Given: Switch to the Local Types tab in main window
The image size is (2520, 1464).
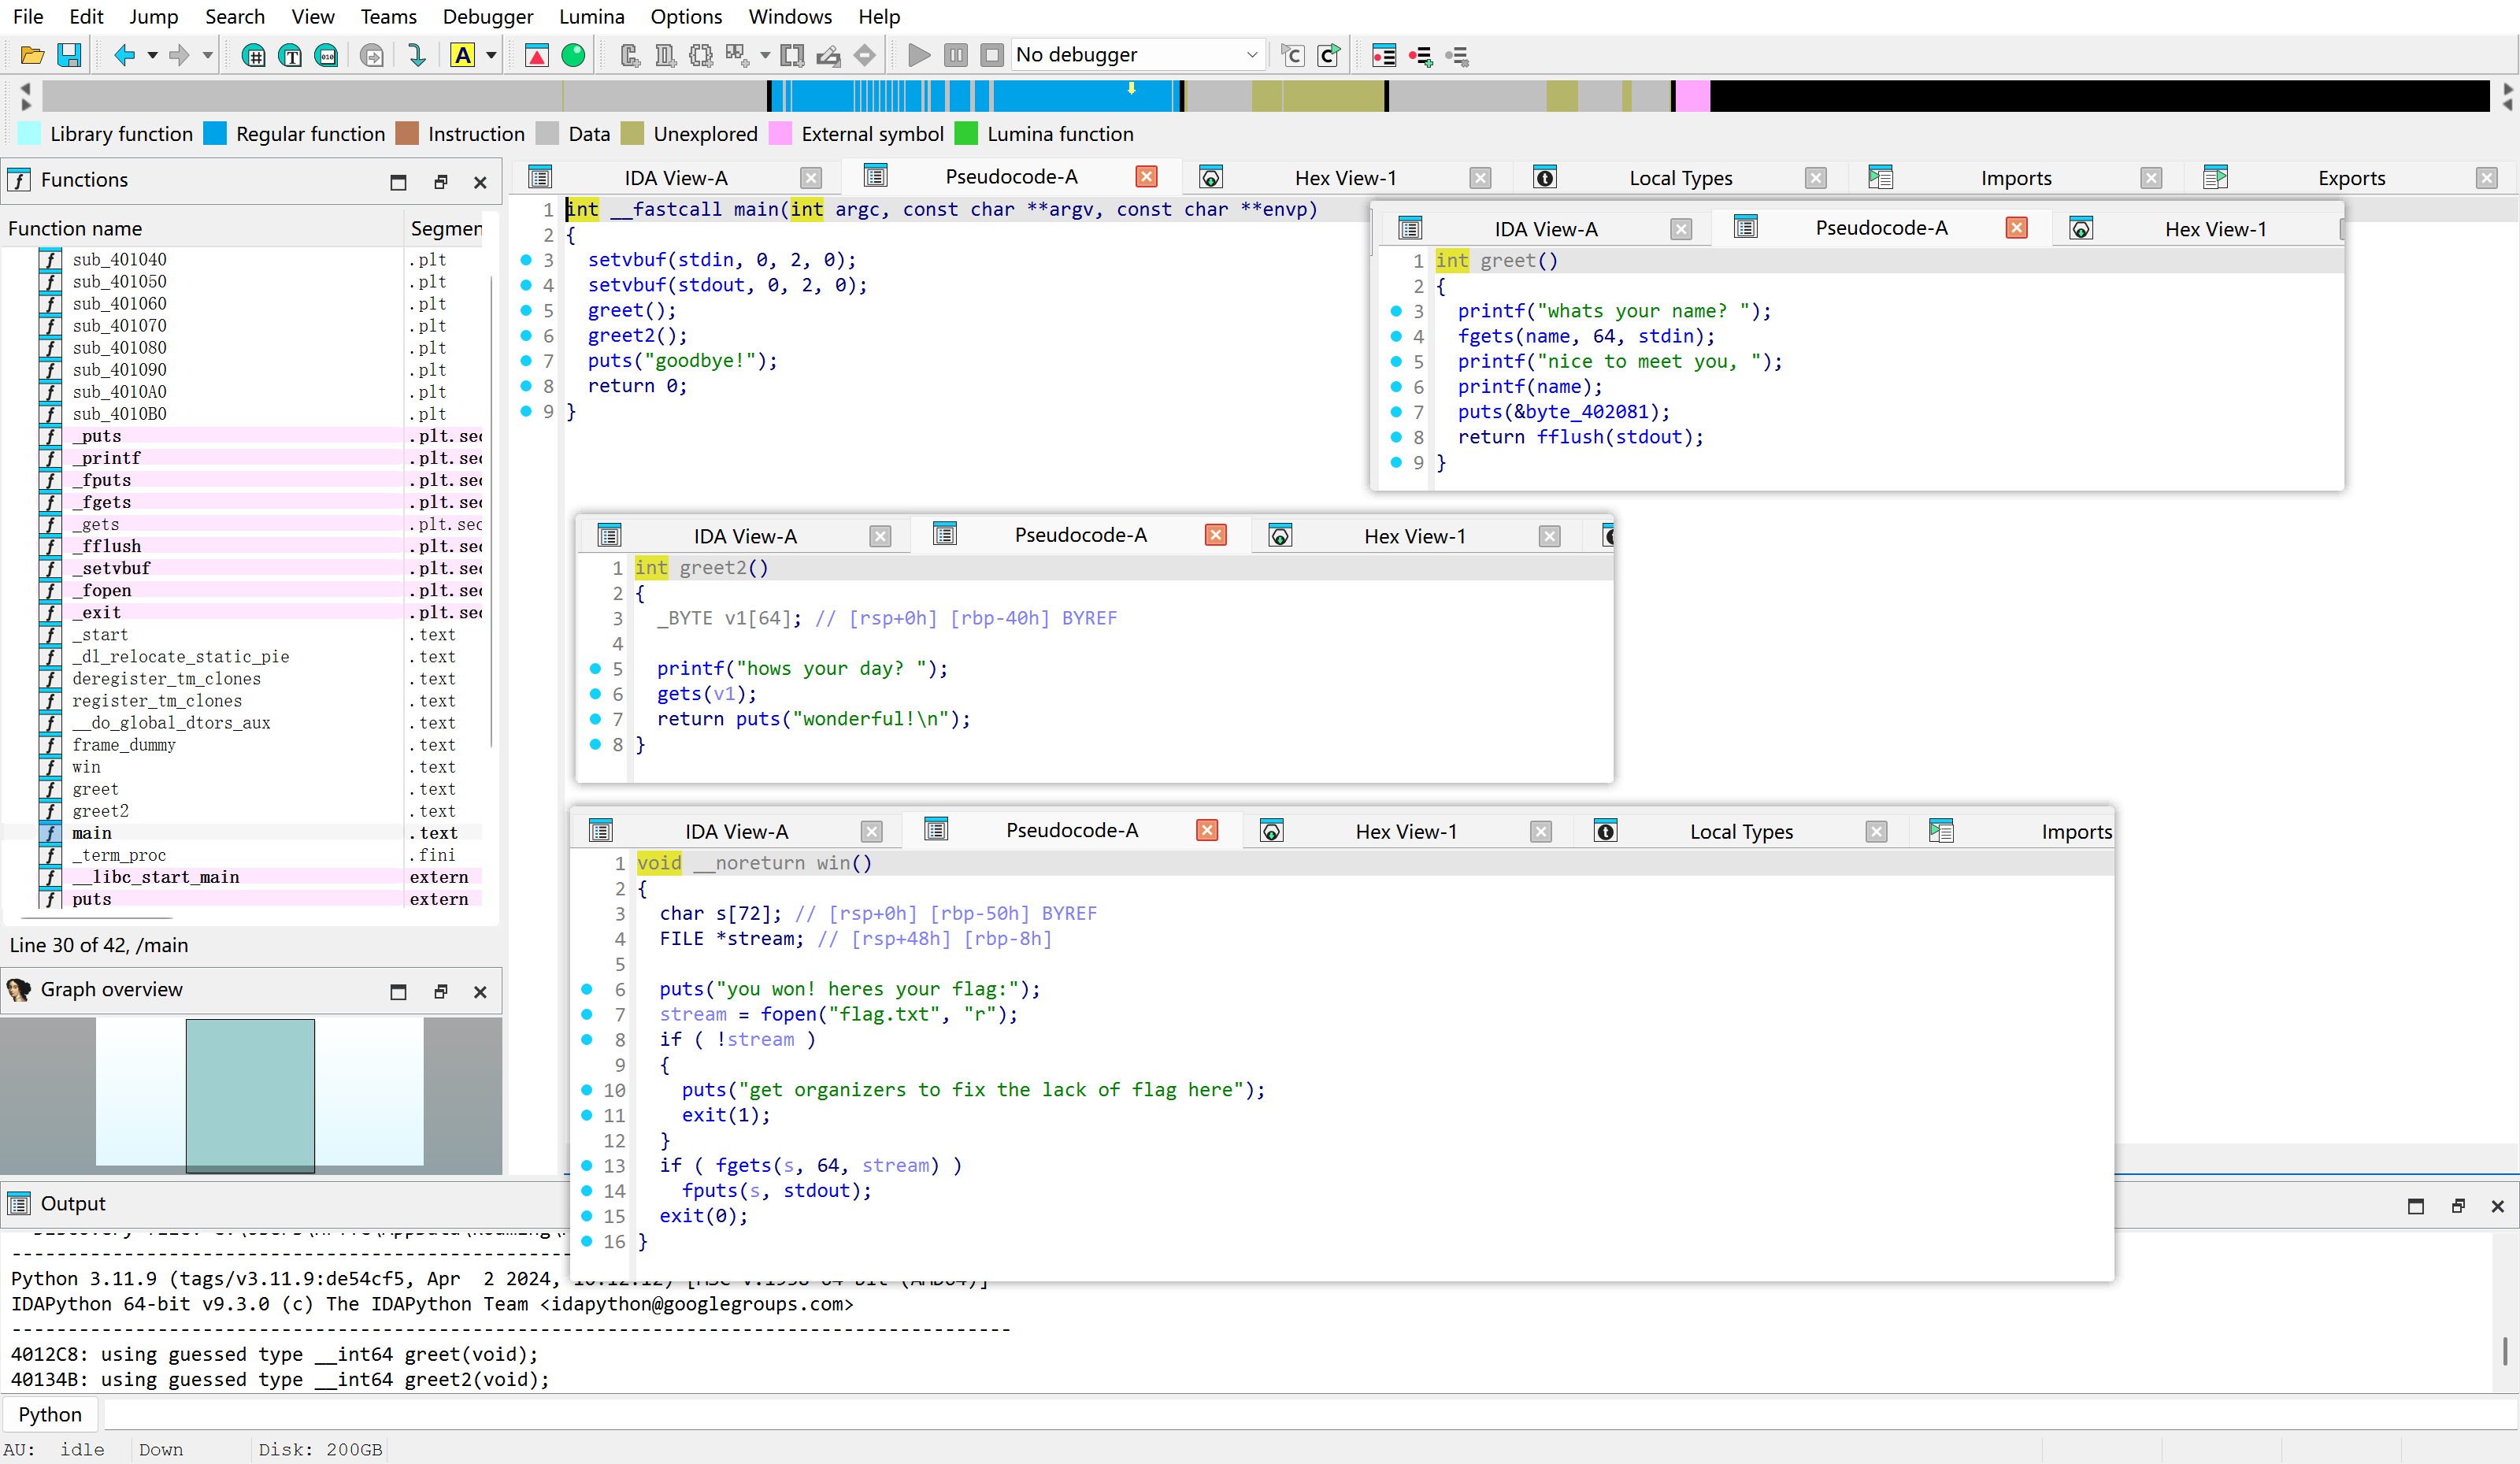Looking at the screenshot, I should point(1680,178).
